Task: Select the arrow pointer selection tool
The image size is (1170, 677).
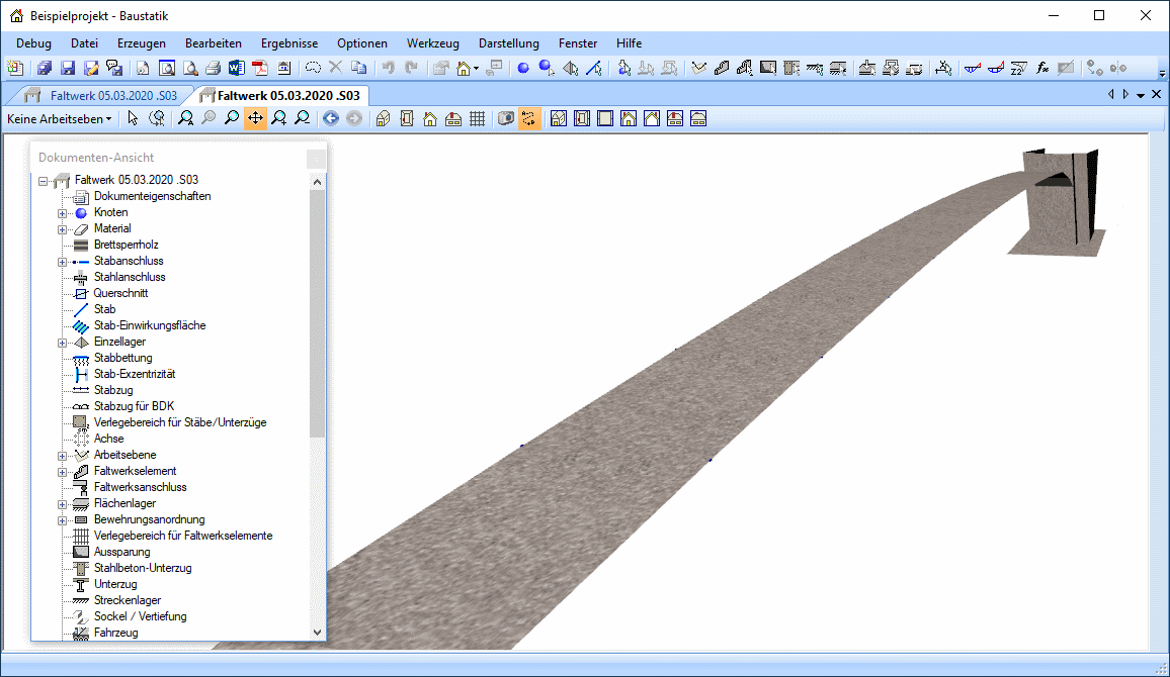Action: pyautogui.click(x=133, y=119)
